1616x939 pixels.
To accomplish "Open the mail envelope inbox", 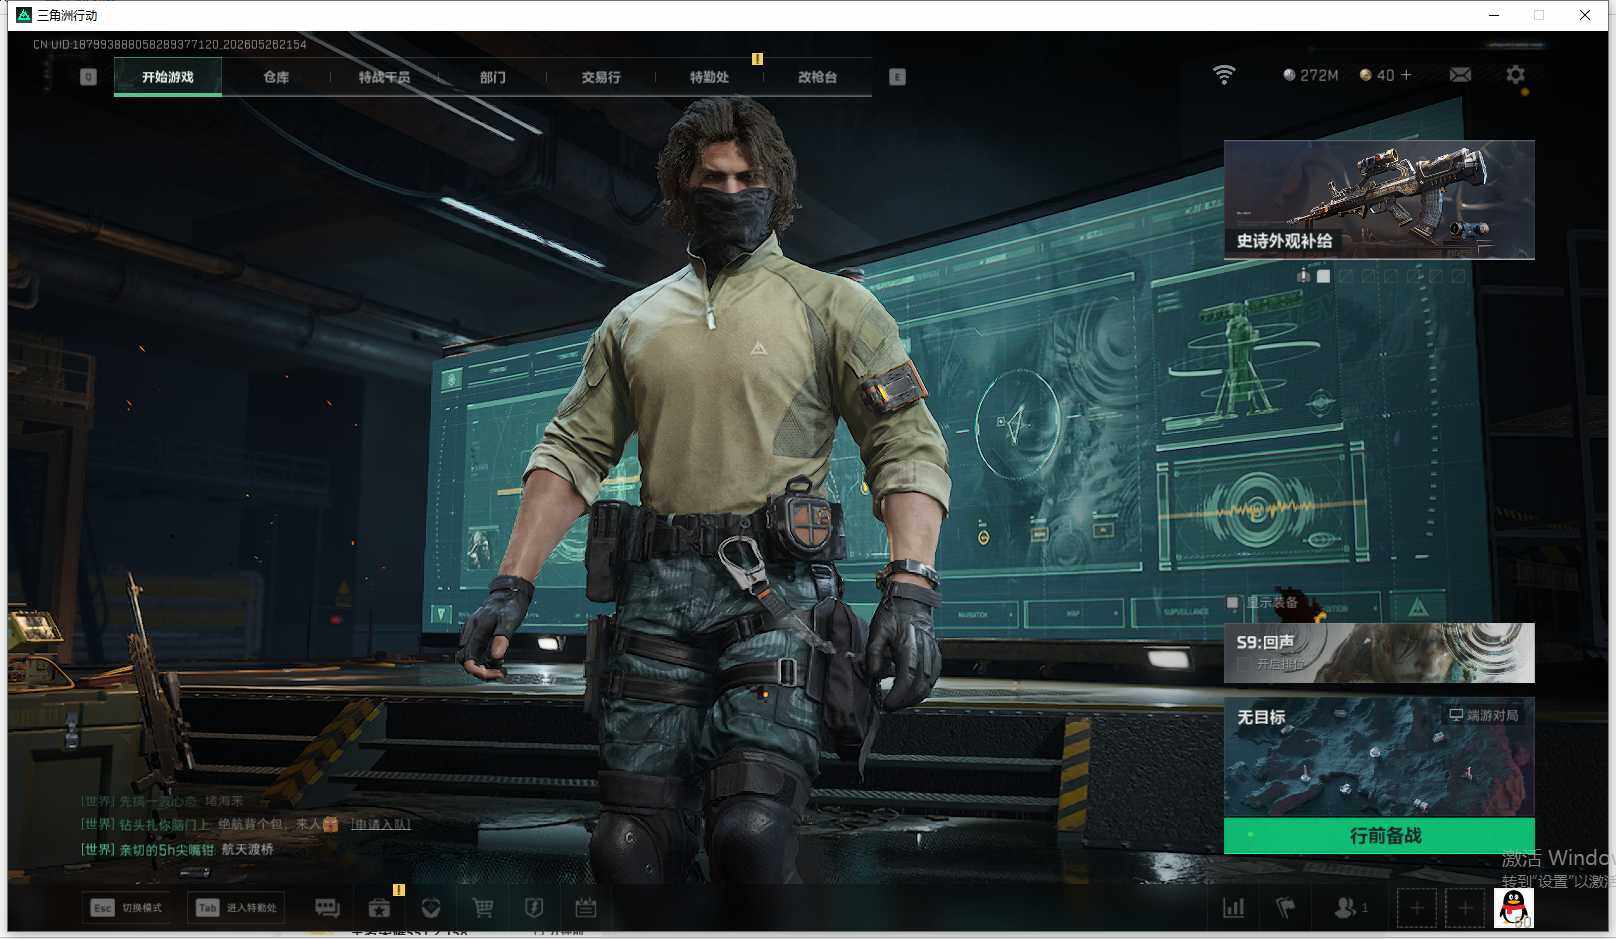I will [1460, 75].
